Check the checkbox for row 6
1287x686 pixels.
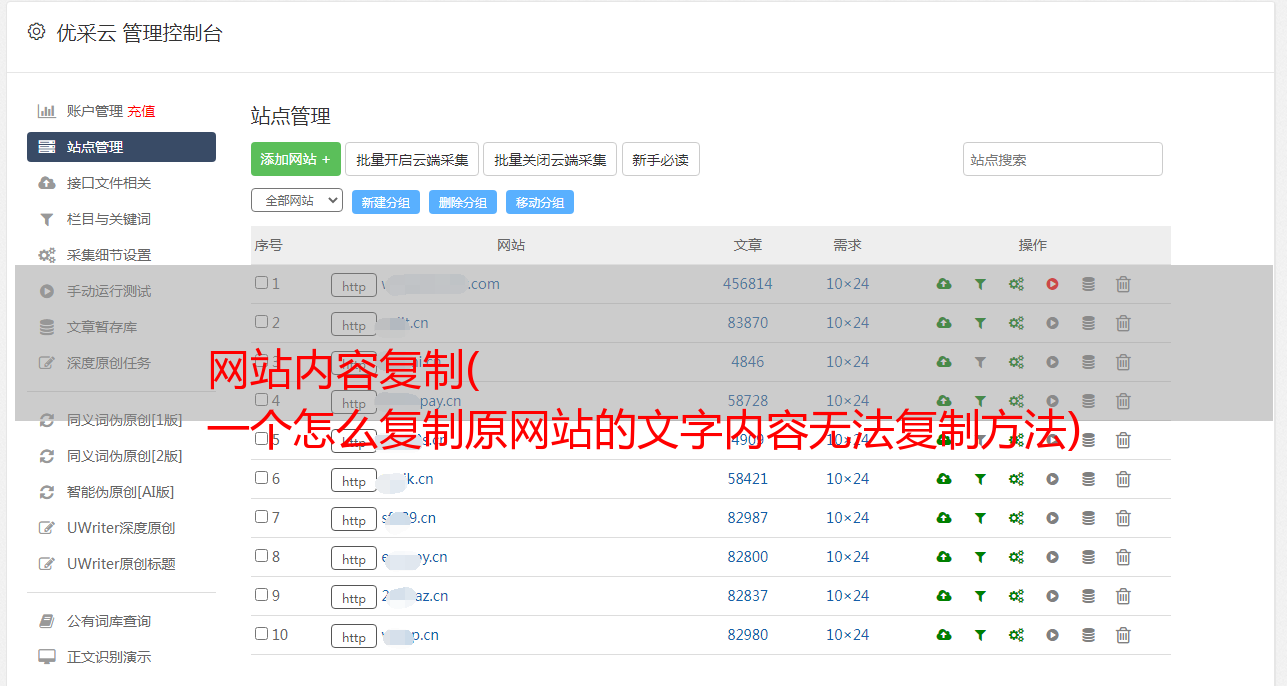(x=261, y=478)
